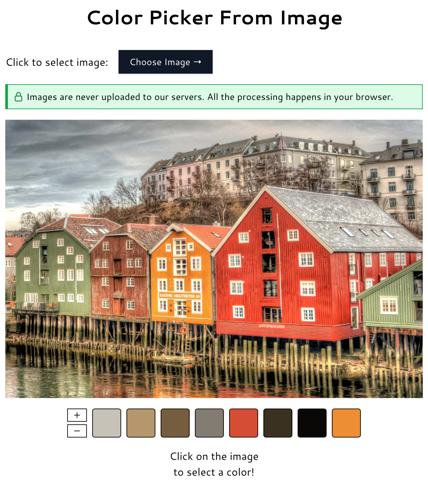Select the orange color swatch
This screenshot has height=500, width=428.
346,423
